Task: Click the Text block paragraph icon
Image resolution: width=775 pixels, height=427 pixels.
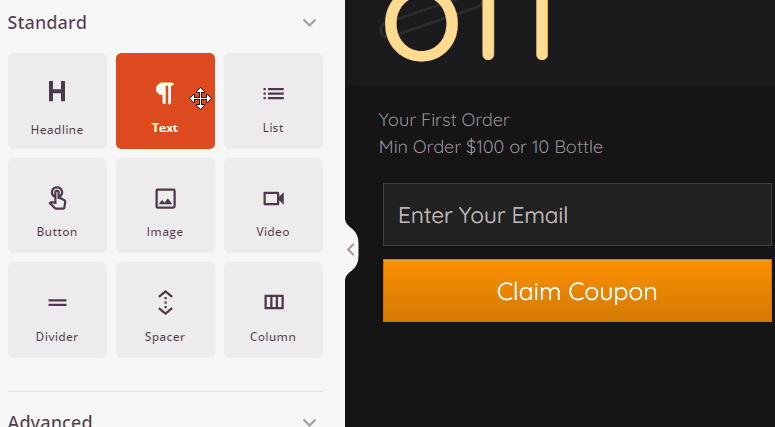Action: click(x=165, y=93)
